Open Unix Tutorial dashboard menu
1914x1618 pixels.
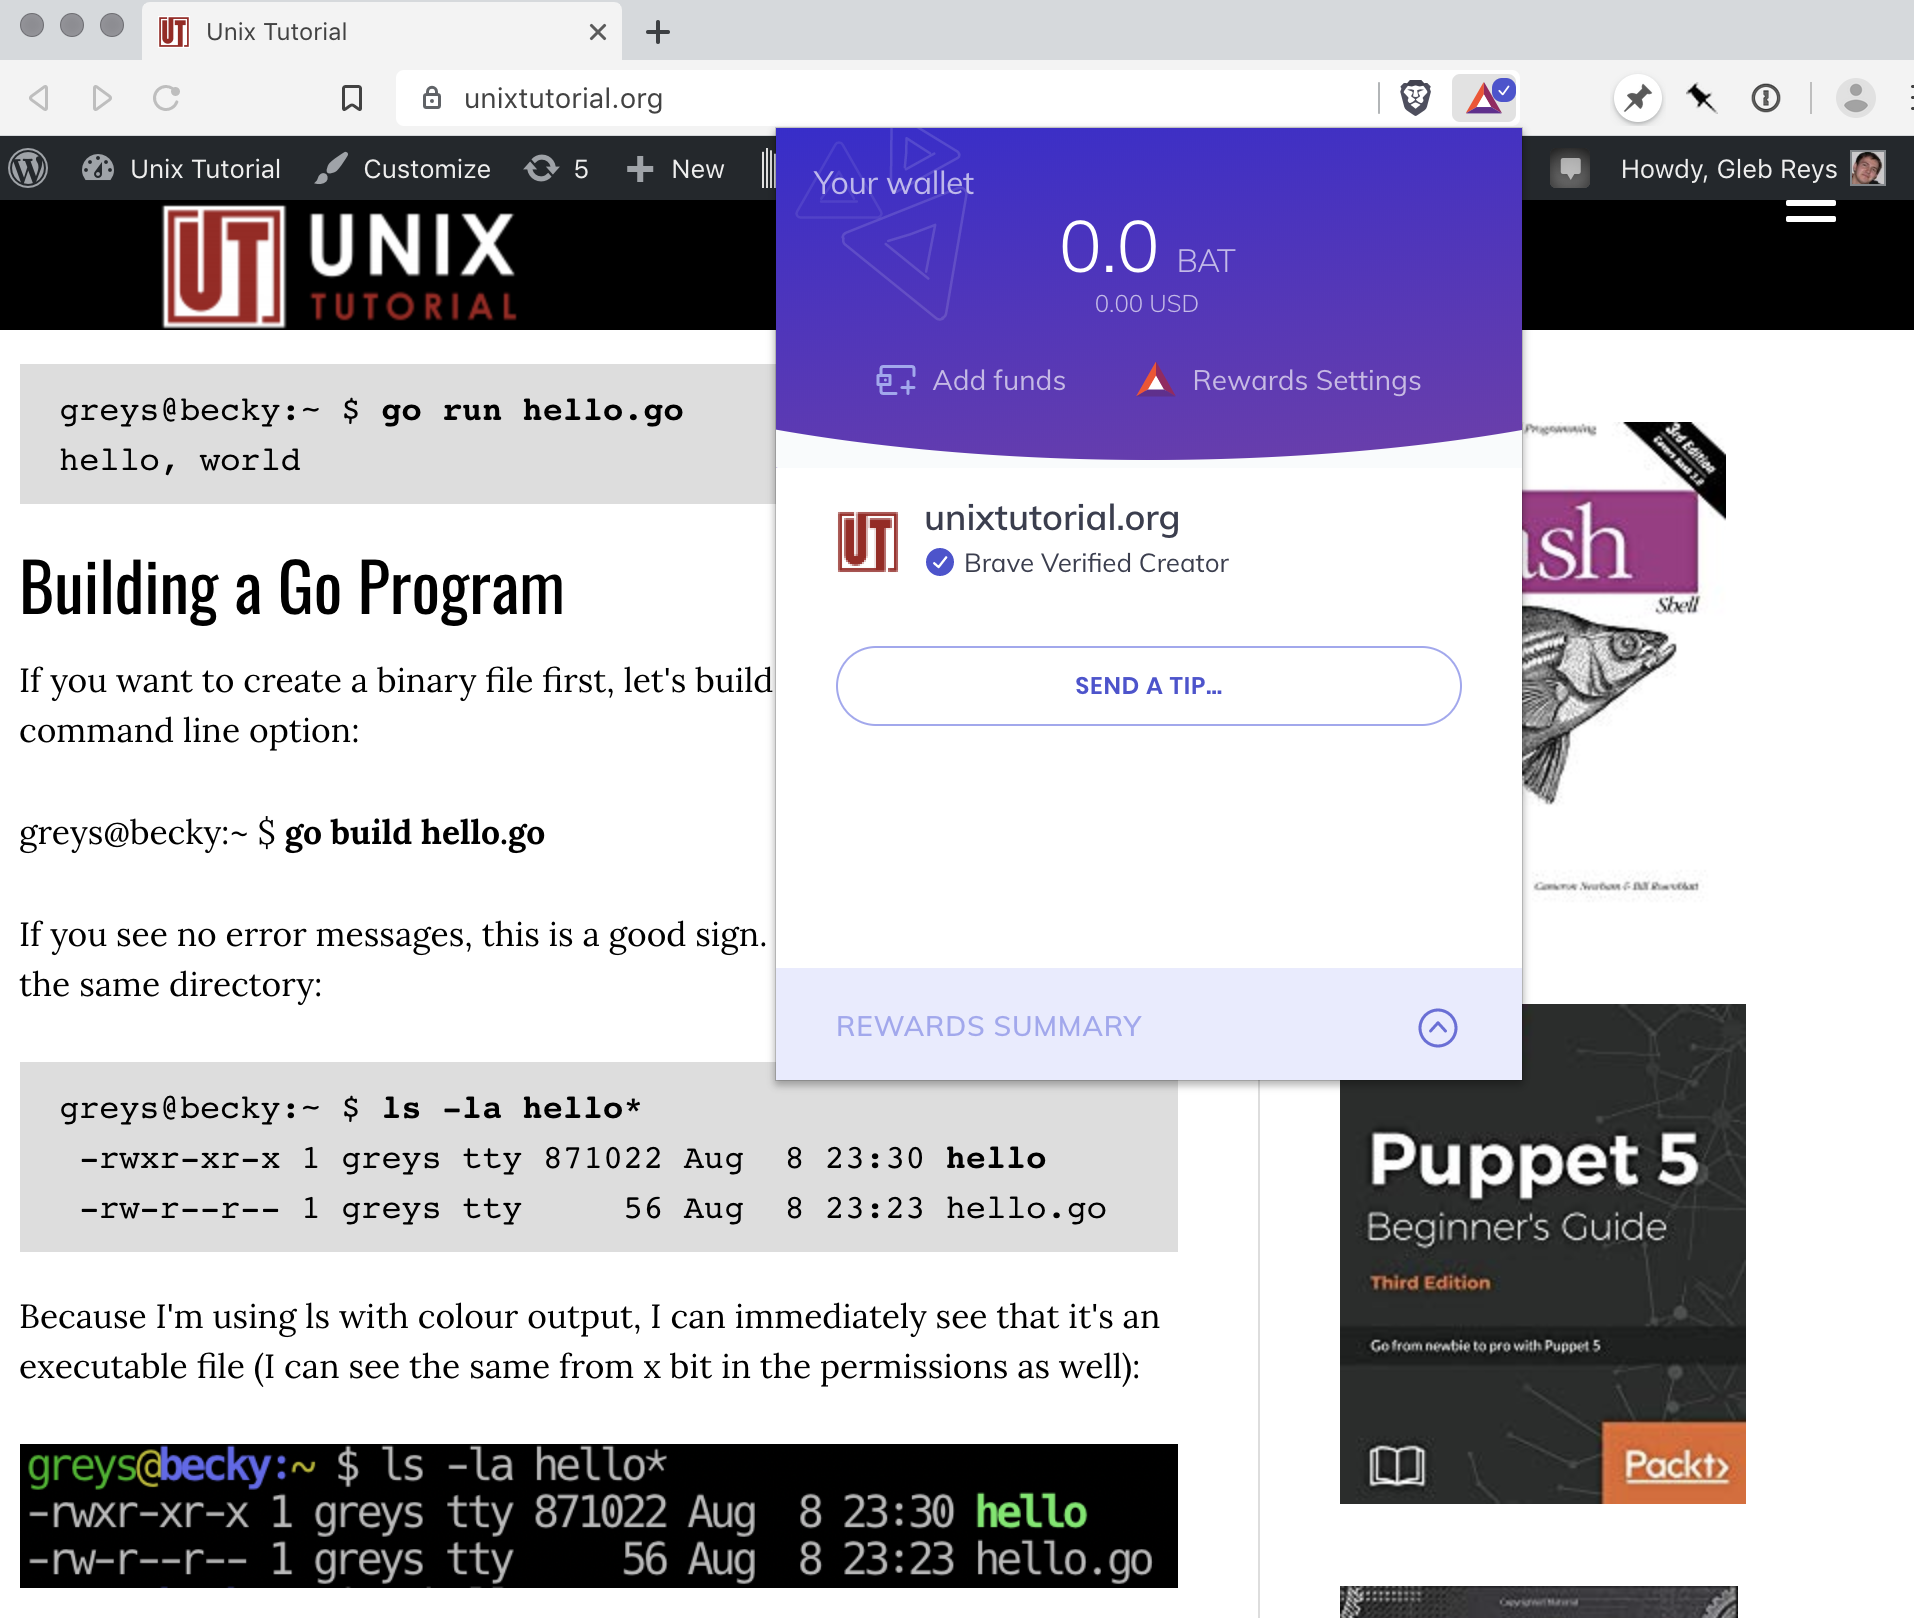181,168
